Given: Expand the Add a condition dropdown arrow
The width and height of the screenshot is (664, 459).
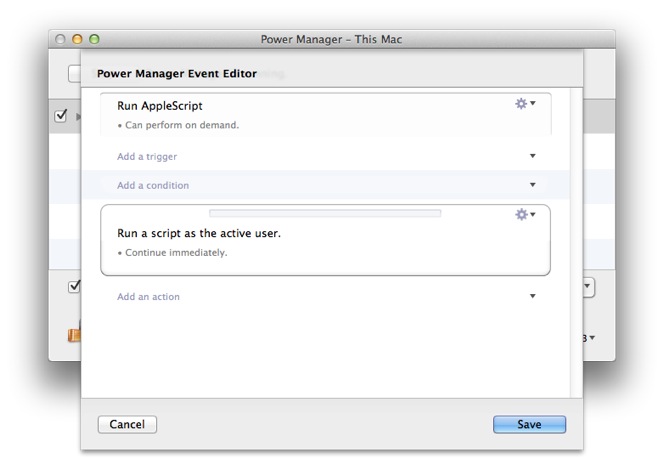Looking at the screenshot, I should pyautogui.click(x=533, y=185).
